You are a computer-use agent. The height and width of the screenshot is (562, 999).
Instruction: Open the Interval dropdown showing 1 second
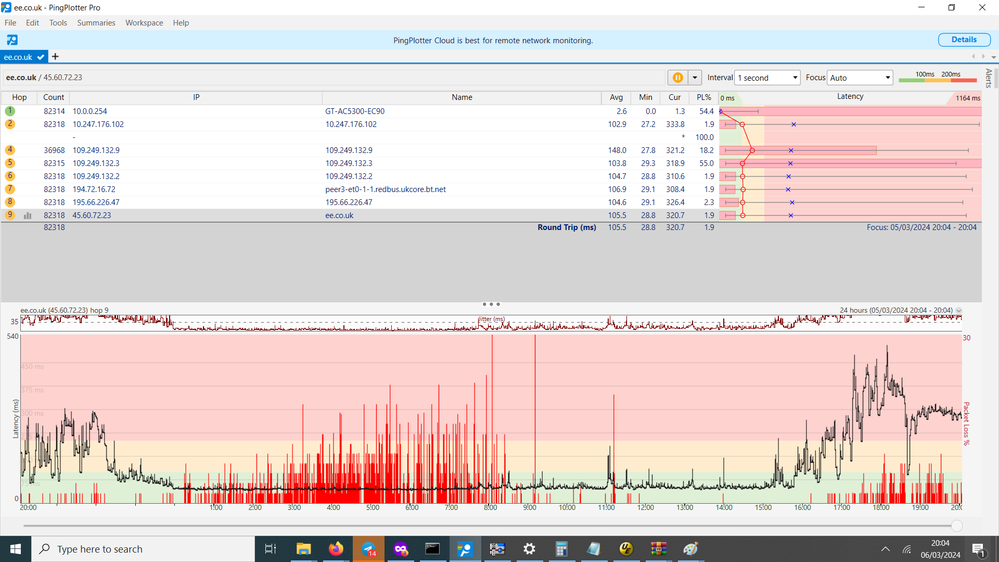pyautogui.click(x=767, y=78)
